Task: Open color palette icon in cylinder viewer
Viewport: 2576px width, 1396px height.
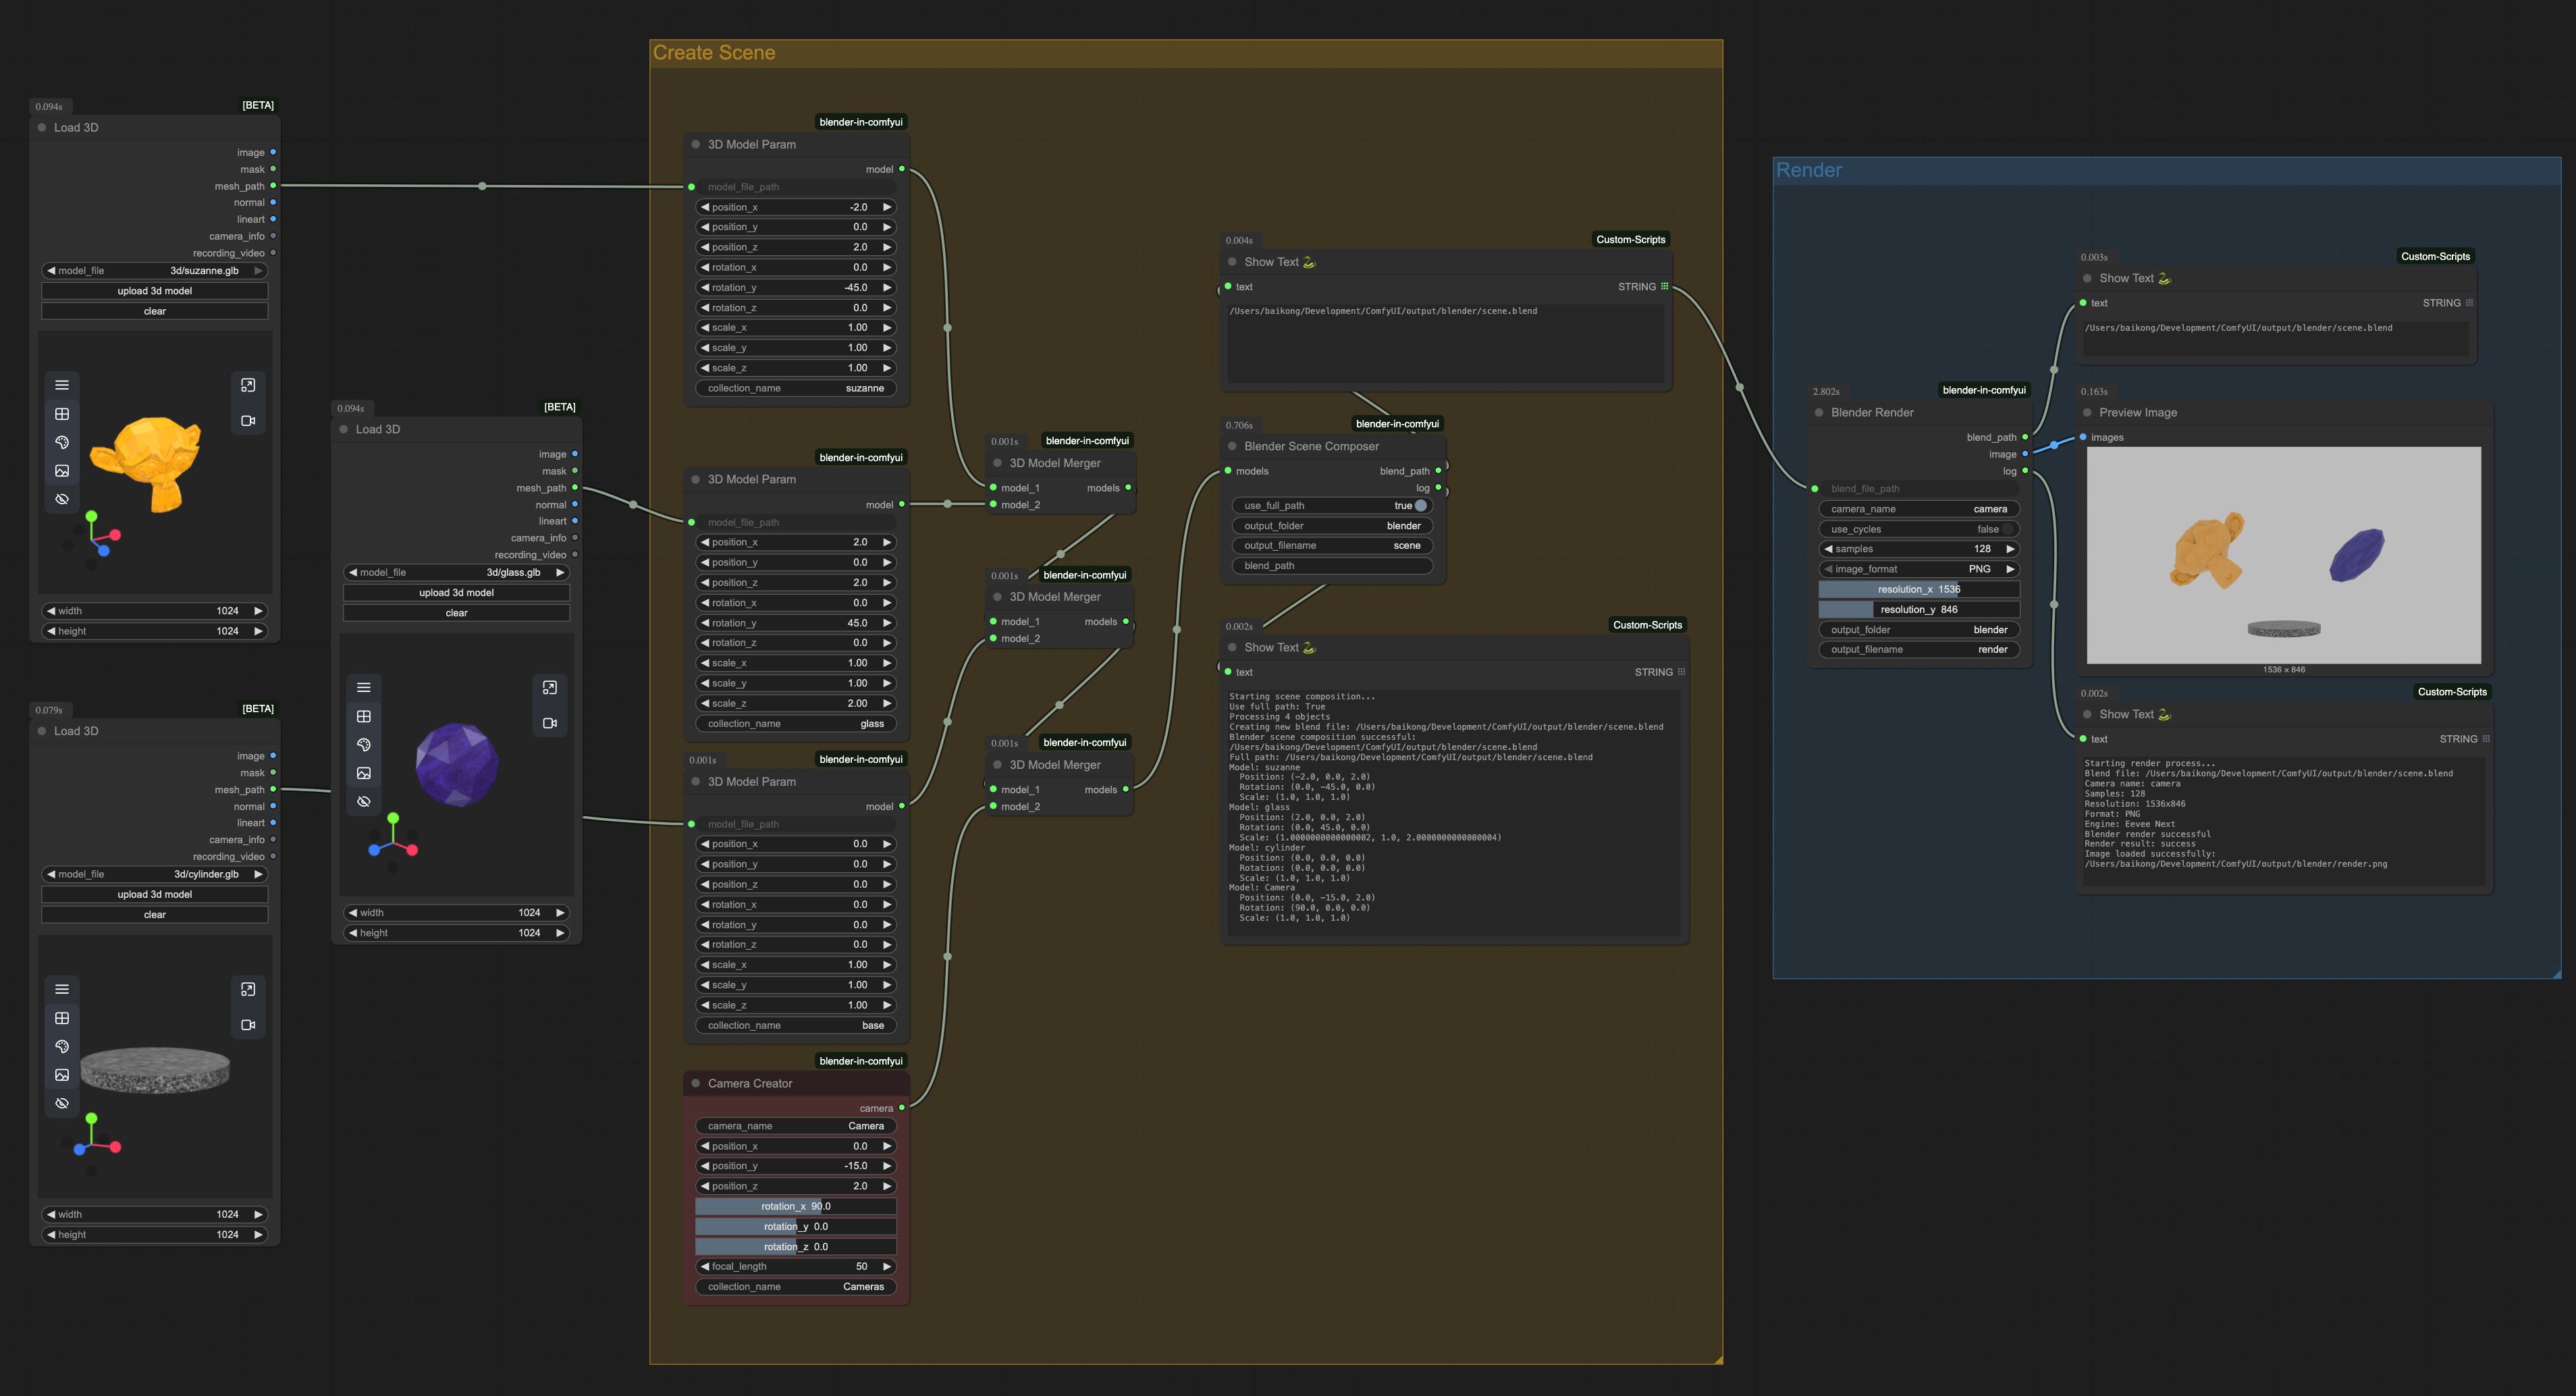Action: click(62, 1047)
